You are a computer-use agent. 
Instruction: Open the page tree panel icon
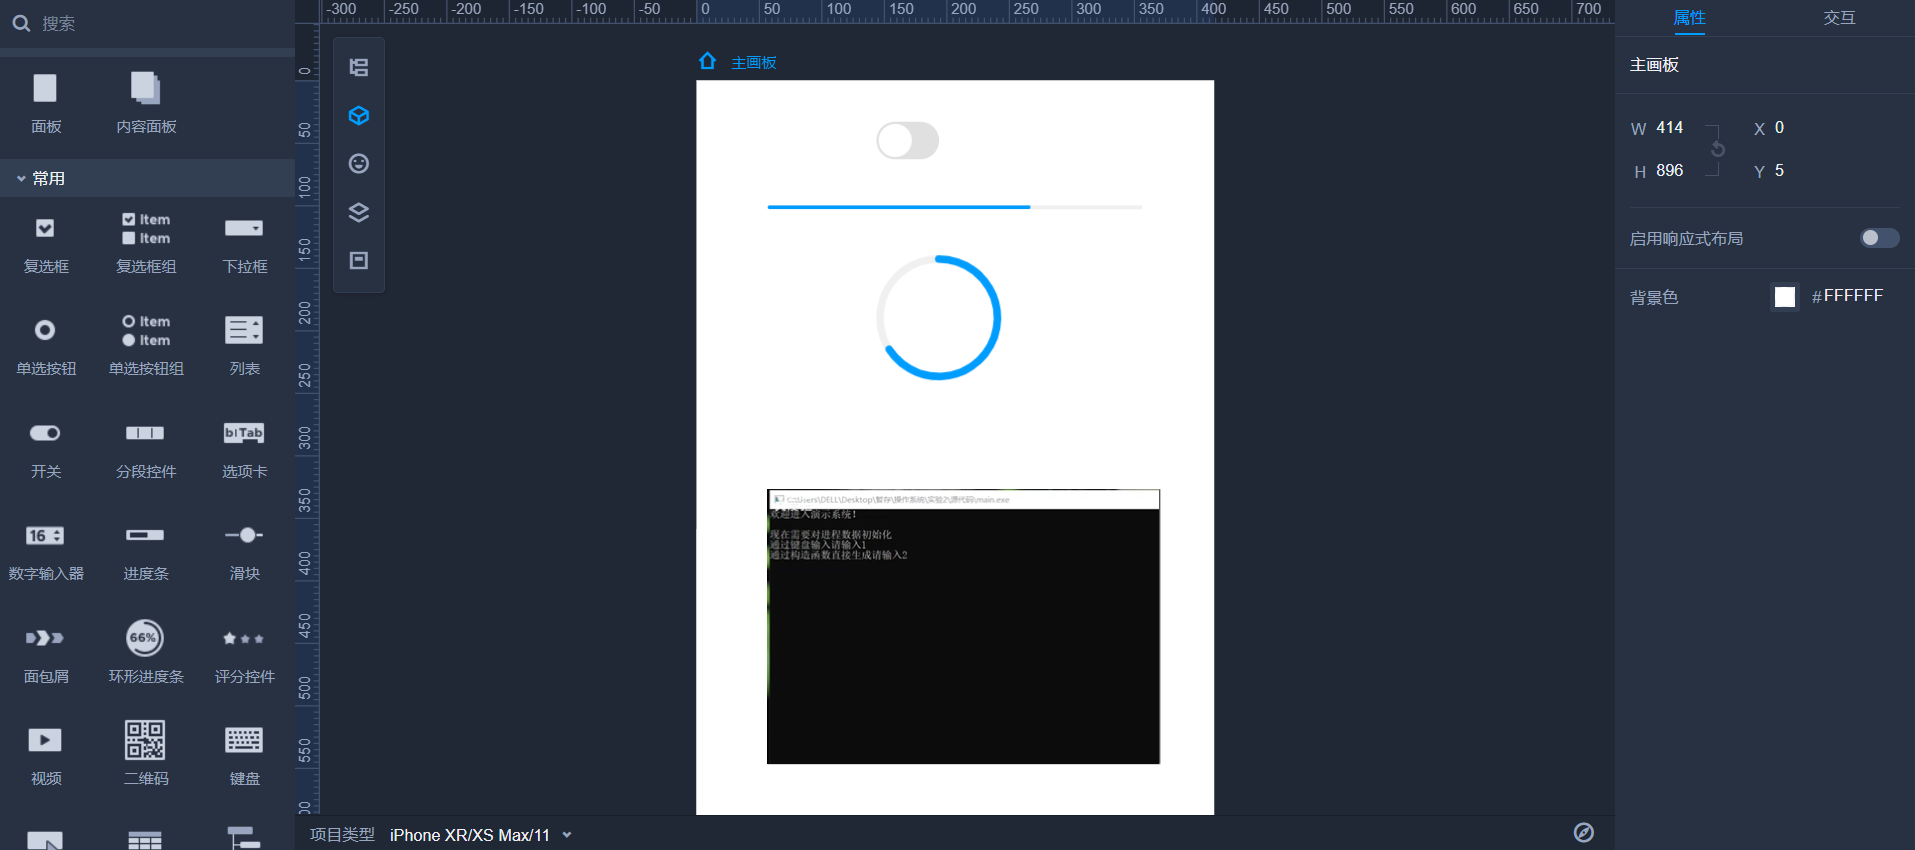click(x=359, y=67)
